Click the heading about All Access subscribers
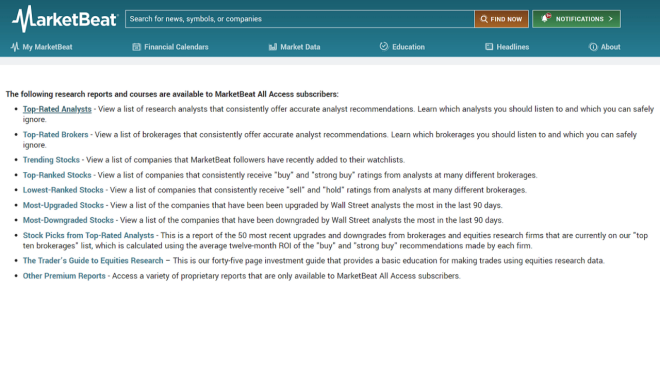 (x=172, y=94)
